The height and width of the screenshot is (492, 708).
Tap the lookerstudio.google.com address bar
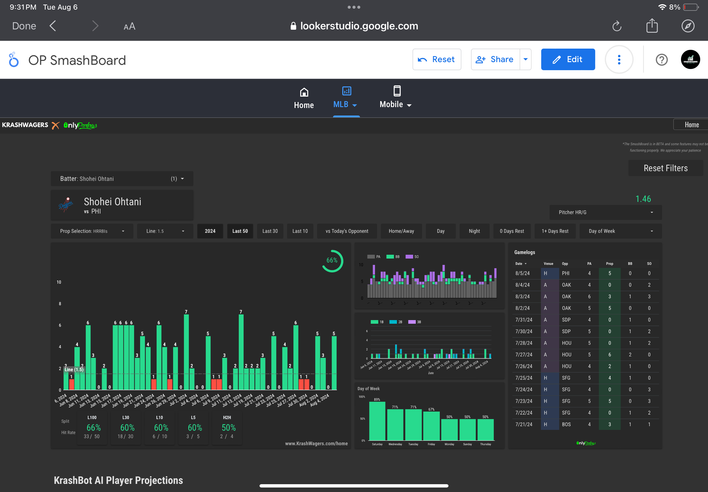(354, 26)
